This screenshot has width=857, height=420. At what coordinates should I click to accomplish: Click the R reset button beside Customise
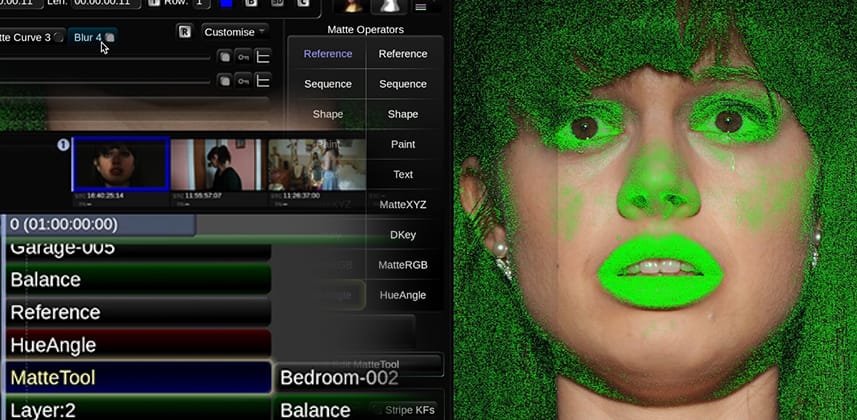[185, 32]
